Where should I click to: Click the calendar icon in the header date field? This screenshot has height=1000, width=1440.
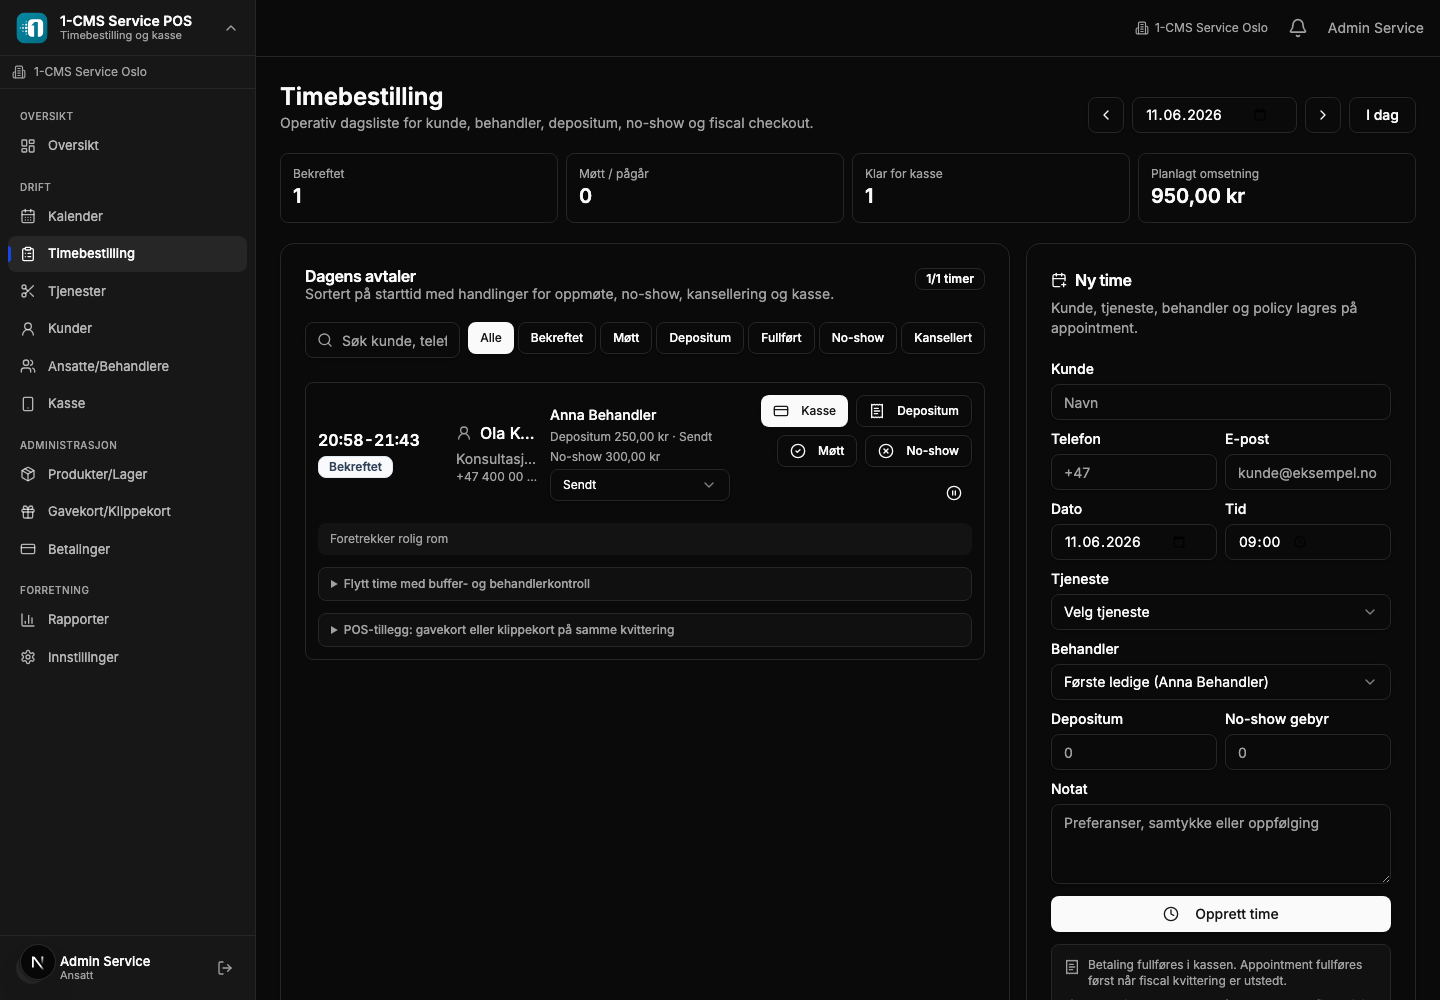pyautogui.click(x=1260, y=115)
